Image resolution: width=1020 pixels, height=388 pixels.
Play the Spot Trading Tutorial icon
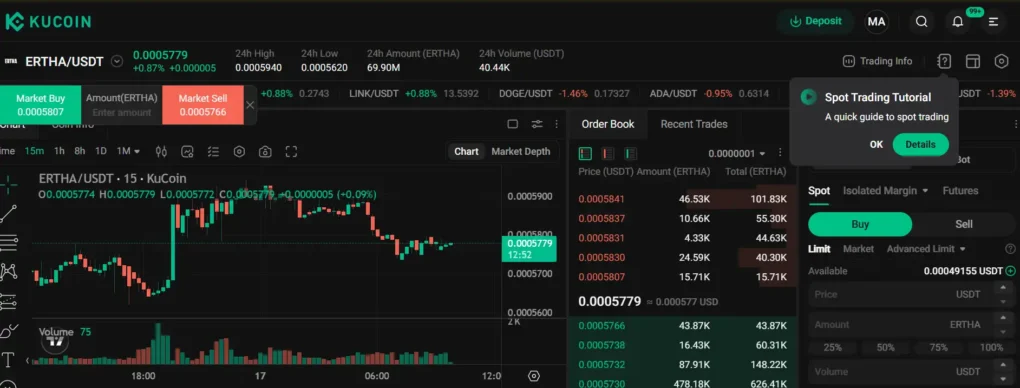pyautogui.click(x=808, y=97)
